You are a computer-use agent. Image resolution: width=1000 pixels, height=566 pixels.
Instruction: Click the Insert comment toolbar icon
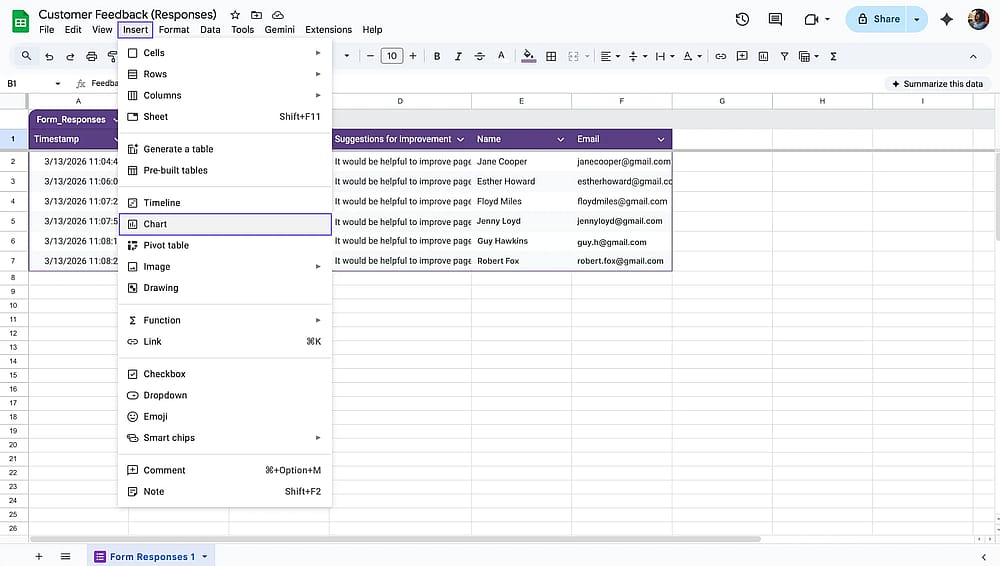coord(742,56)
